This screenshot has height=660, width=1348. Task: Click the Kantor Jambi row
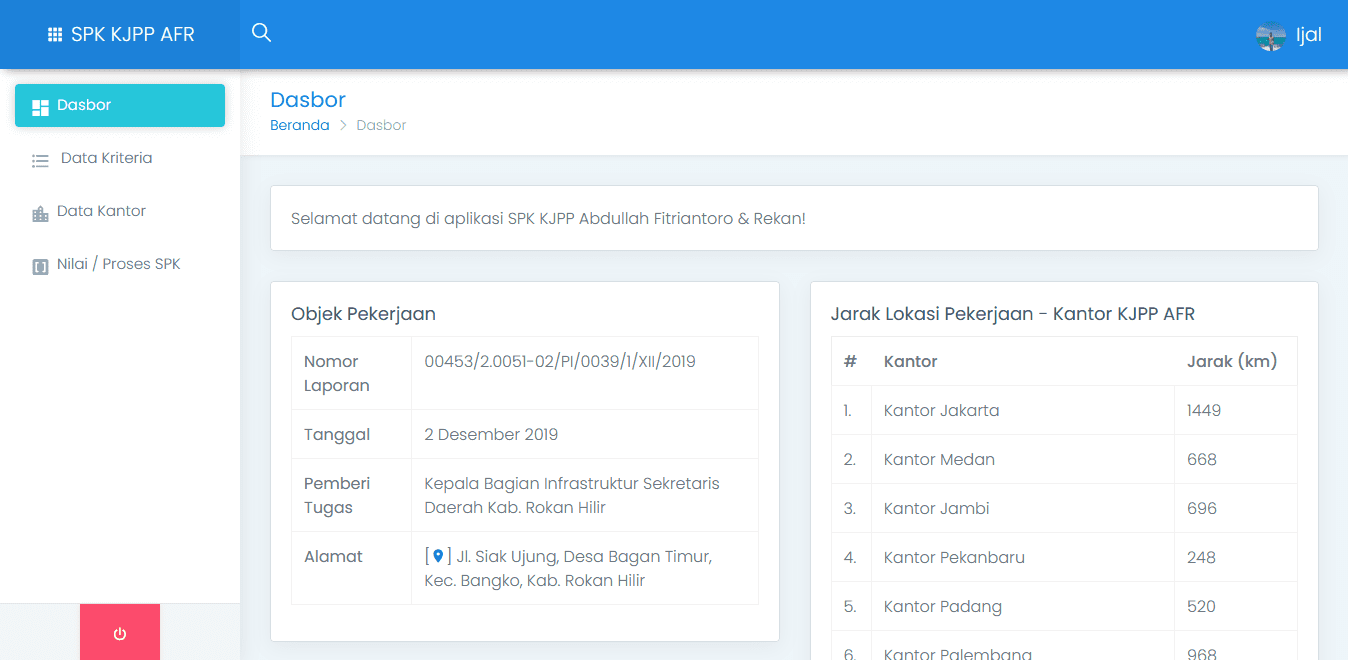(1064, 508)
